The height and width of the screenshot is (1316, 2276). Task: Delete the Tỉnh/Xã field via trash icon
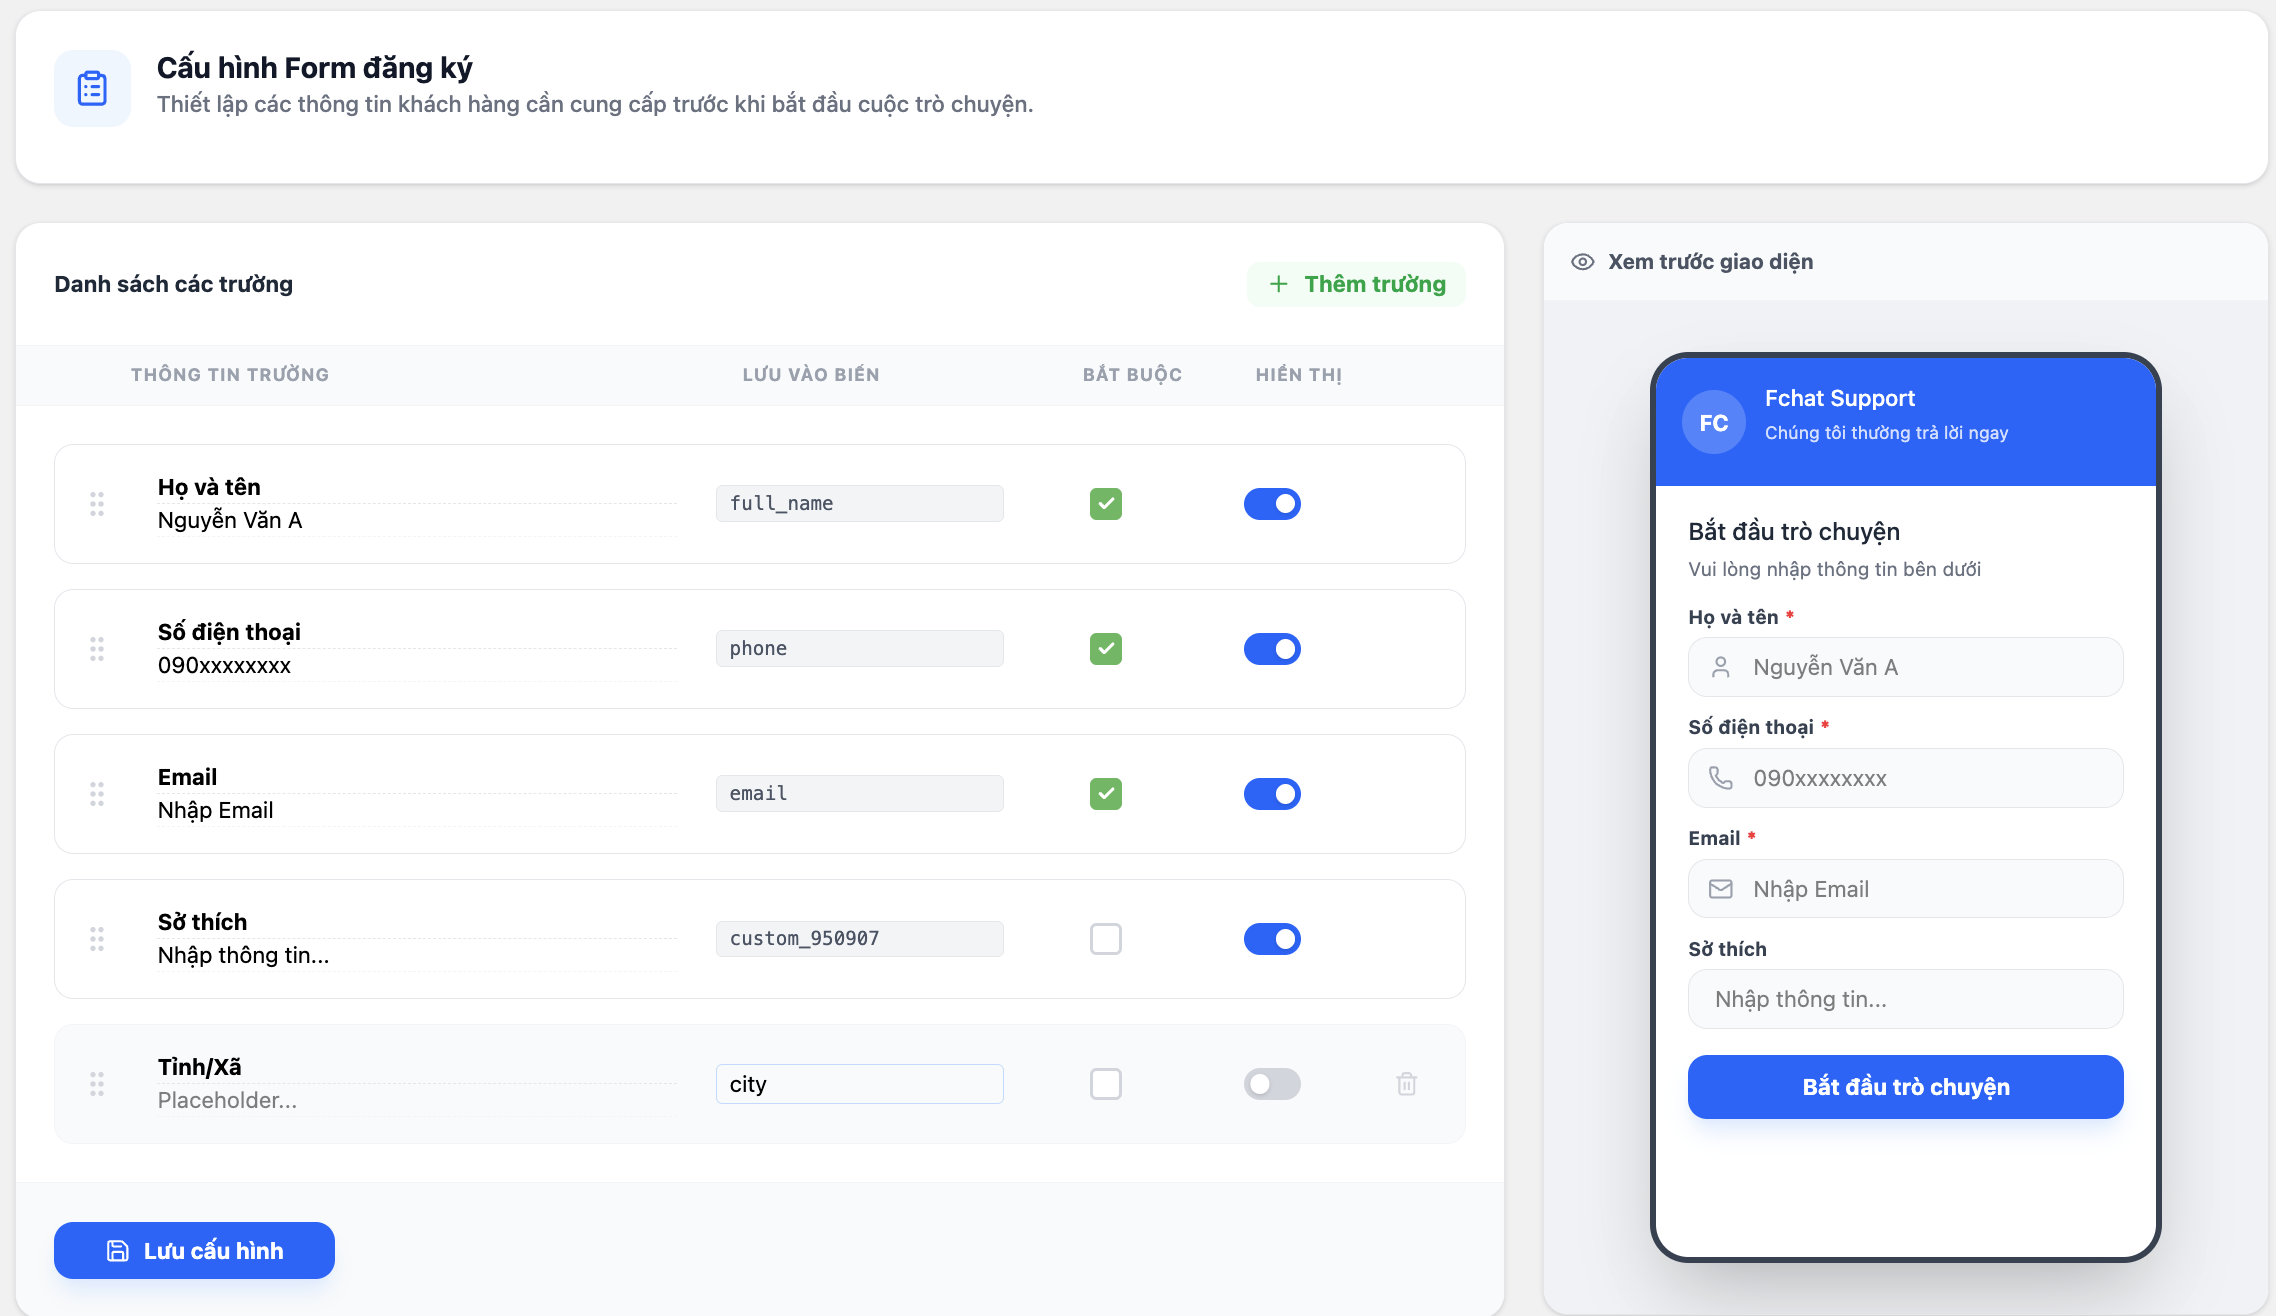(x=1406, y=1084)
